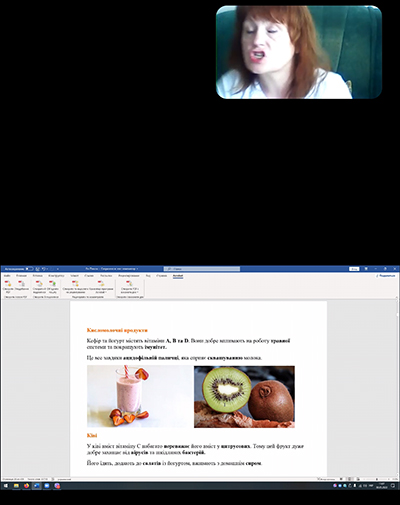The height and width of the screenshot is (505, 400).
Task: Expand the document title dropdown arrow
Action: click(x=137, y=269)
